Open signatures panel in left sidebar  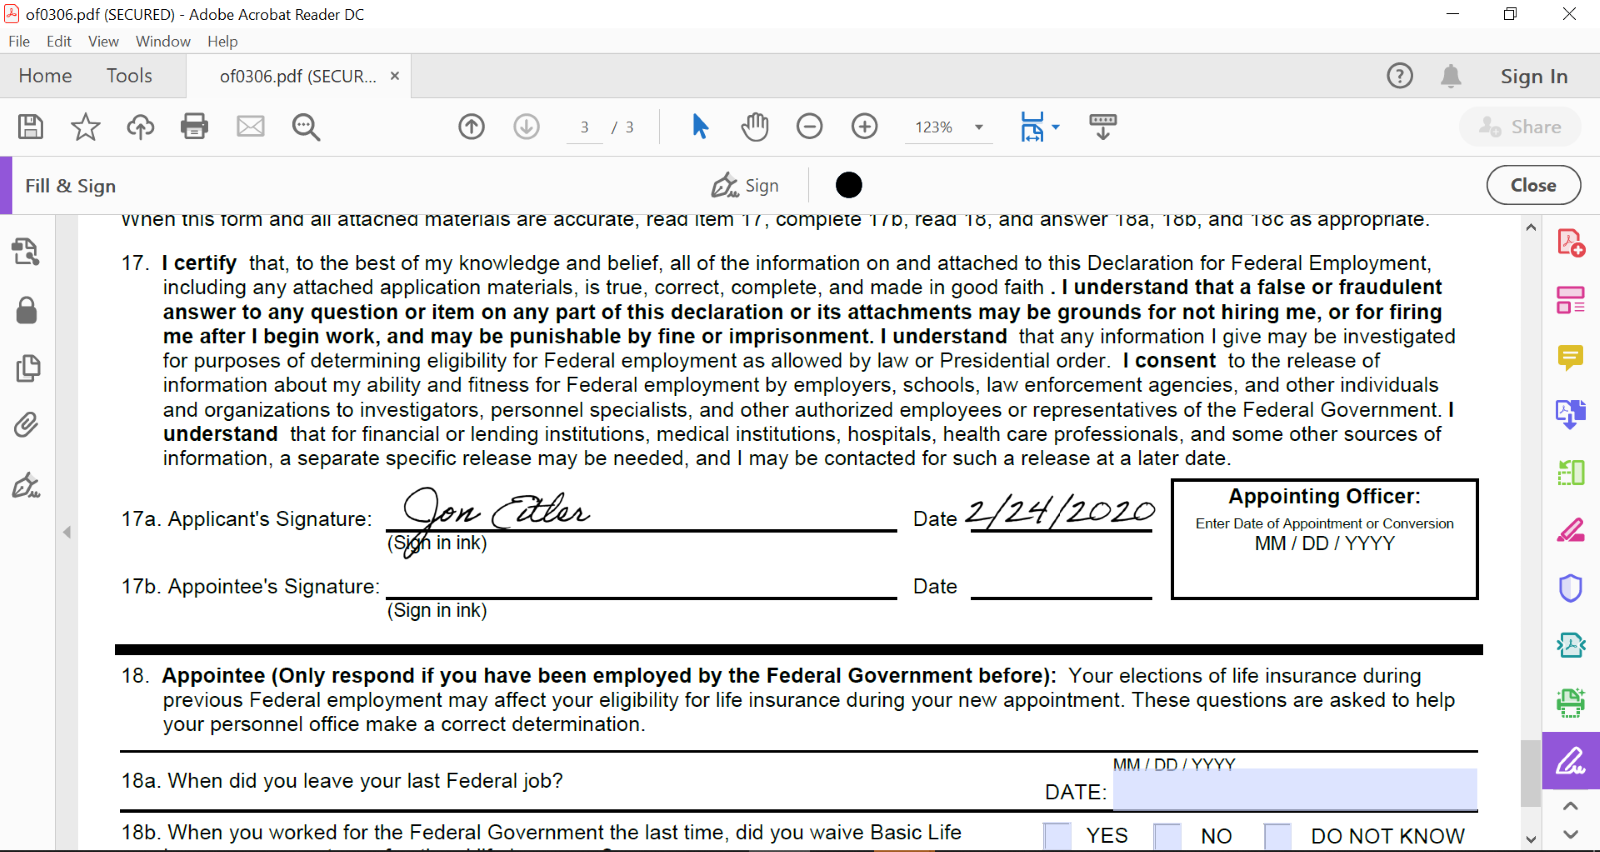coord(26,485)
